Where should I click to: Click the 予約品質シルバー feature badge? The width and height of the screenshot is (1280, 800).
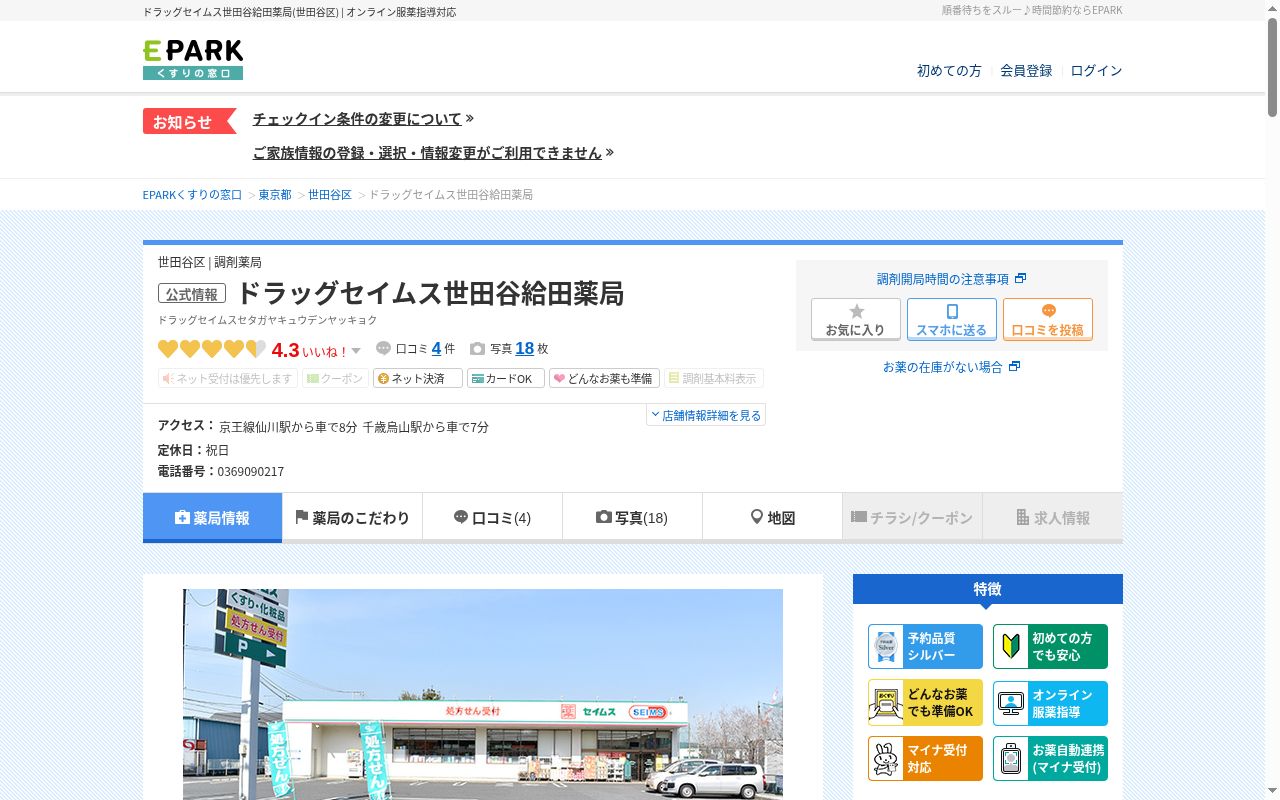[926, 647]
